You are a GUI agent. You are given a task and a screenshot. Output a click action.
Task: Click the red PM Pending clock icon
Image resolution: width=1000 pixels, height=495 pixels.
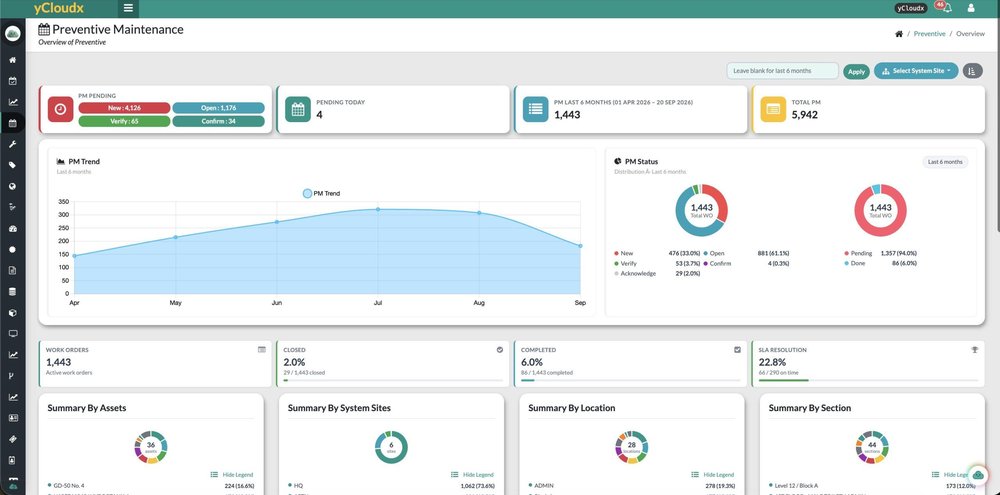60,109
